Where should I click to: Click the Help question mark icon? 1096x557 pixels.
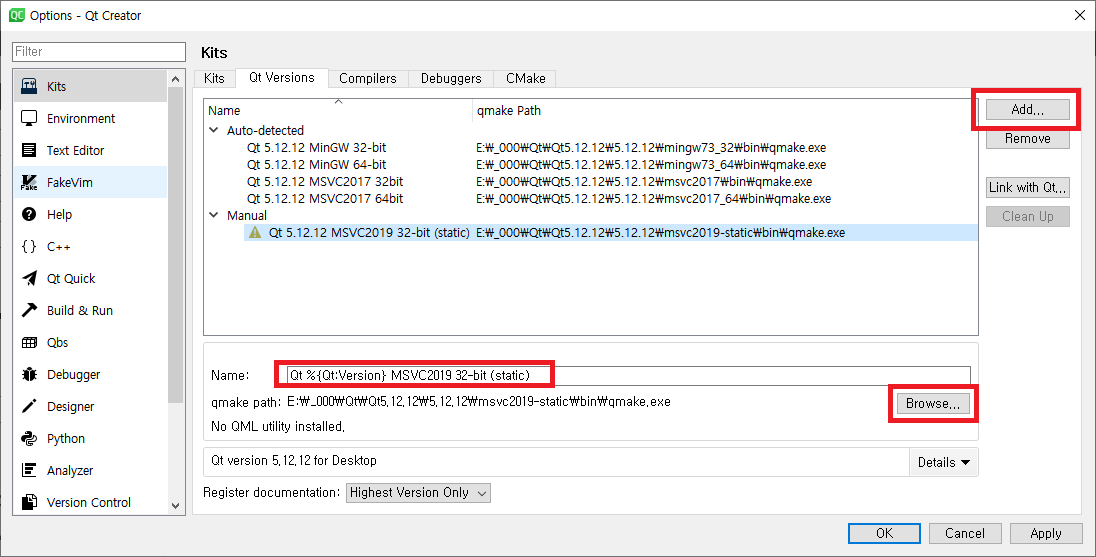tap(29, 215)
